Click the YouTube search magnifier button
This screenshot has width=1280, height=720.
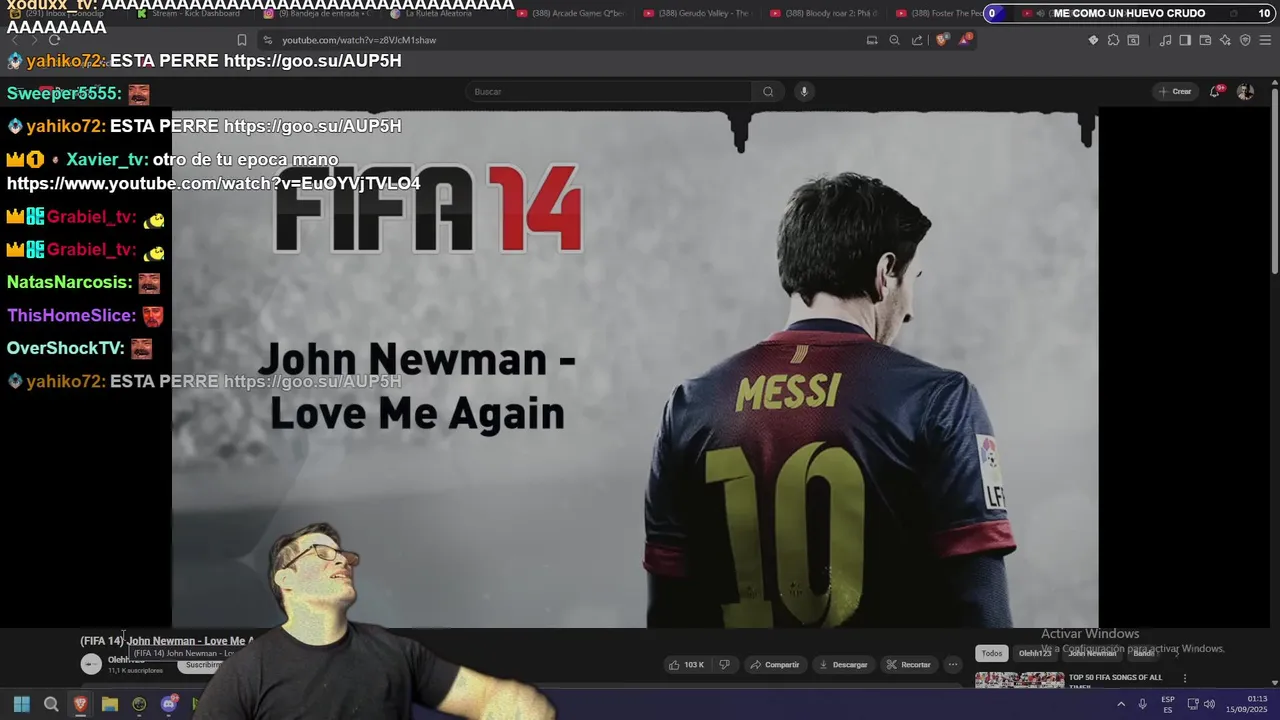point(768,91)
